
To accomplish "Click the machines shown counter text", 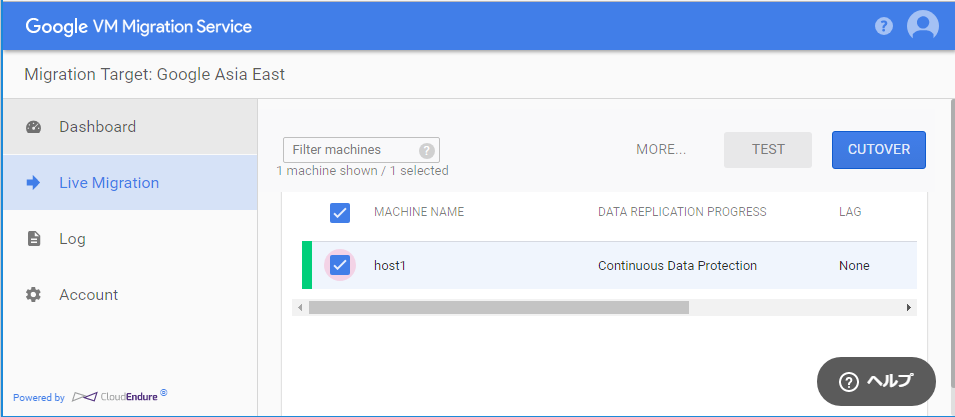I will point(362,171).
